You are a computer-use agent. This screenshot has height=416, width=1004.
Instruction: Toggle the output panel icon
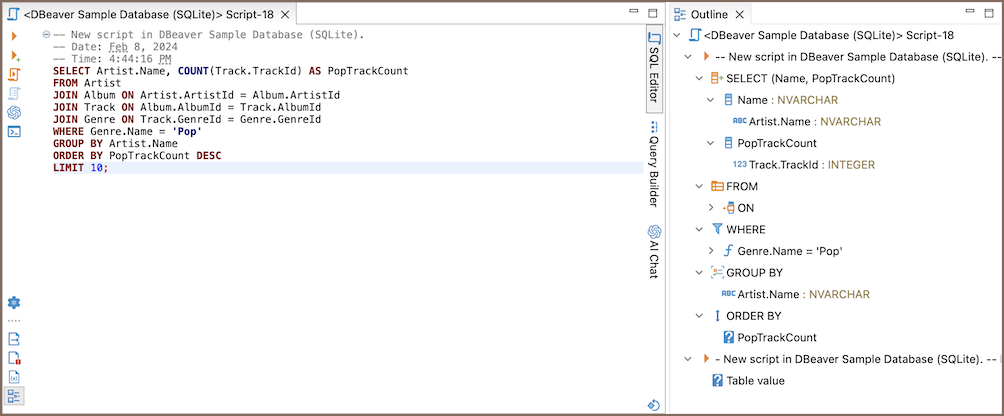14,339
